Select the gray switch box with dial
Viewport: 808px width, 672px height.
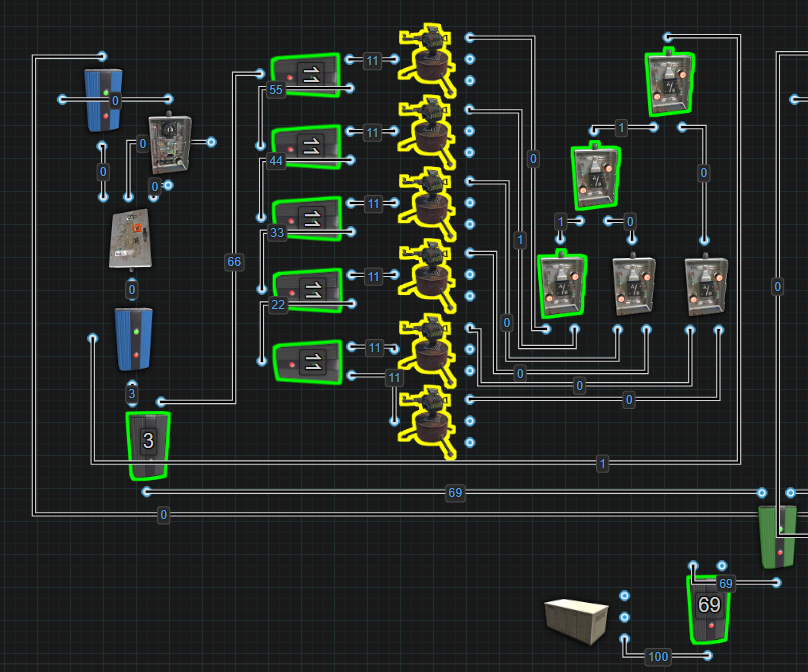170,144
